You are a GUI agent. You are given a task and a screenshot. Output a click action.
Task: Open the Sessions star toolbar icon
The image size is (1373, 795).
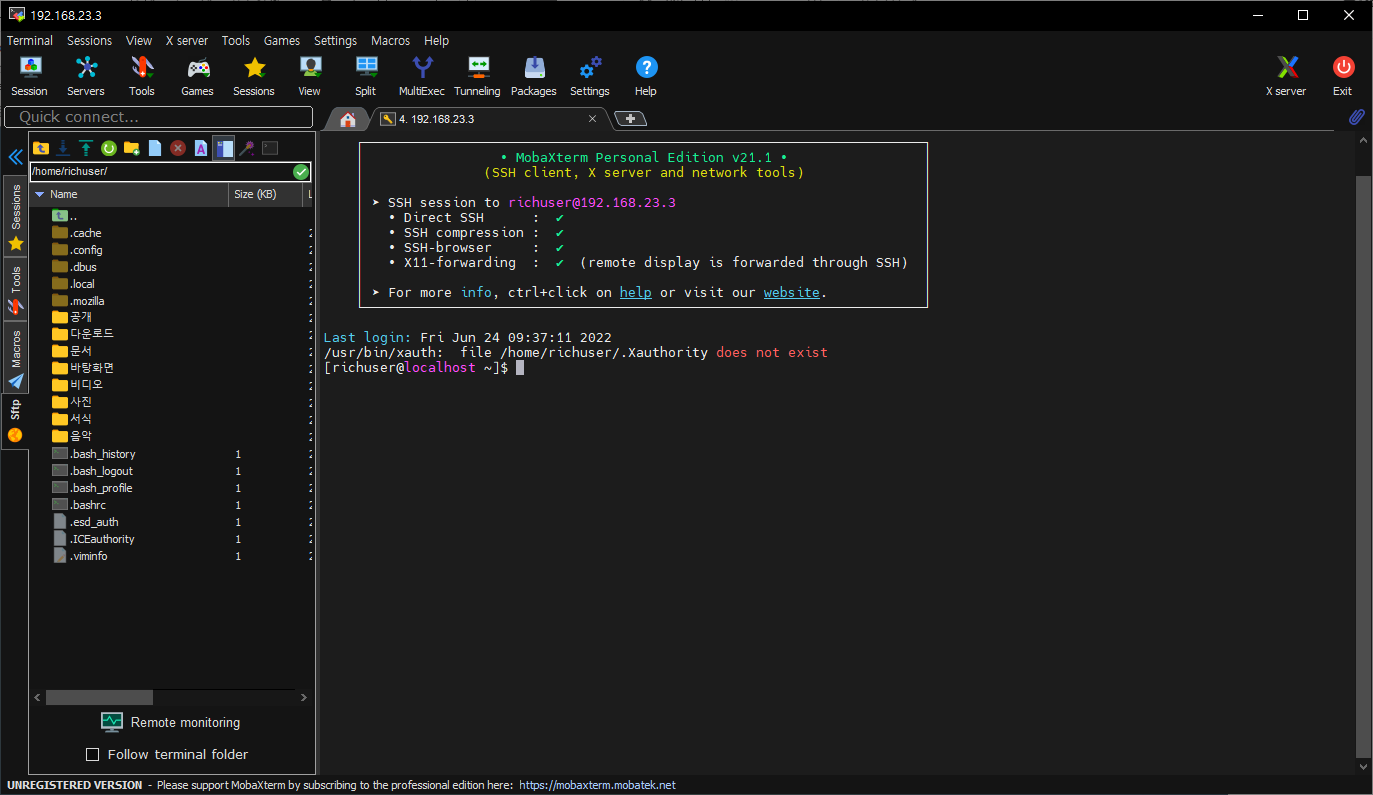point(254,75)
